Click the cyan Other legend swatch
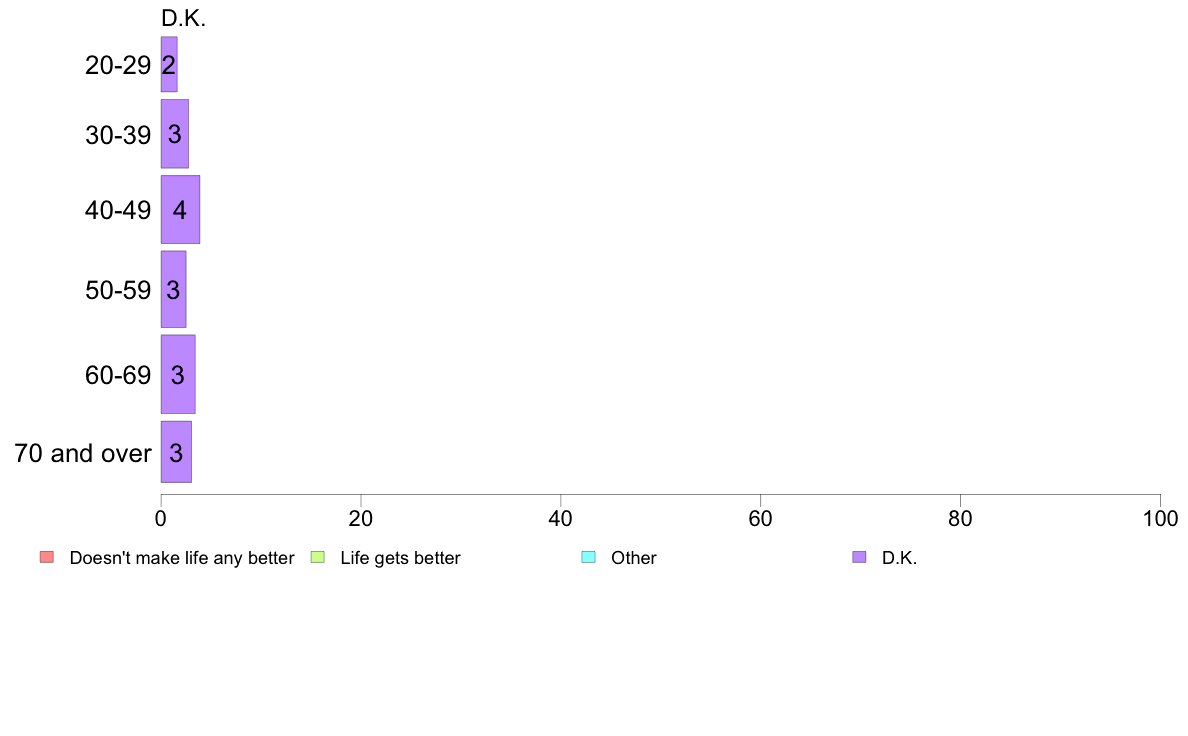 coord(588,557)
